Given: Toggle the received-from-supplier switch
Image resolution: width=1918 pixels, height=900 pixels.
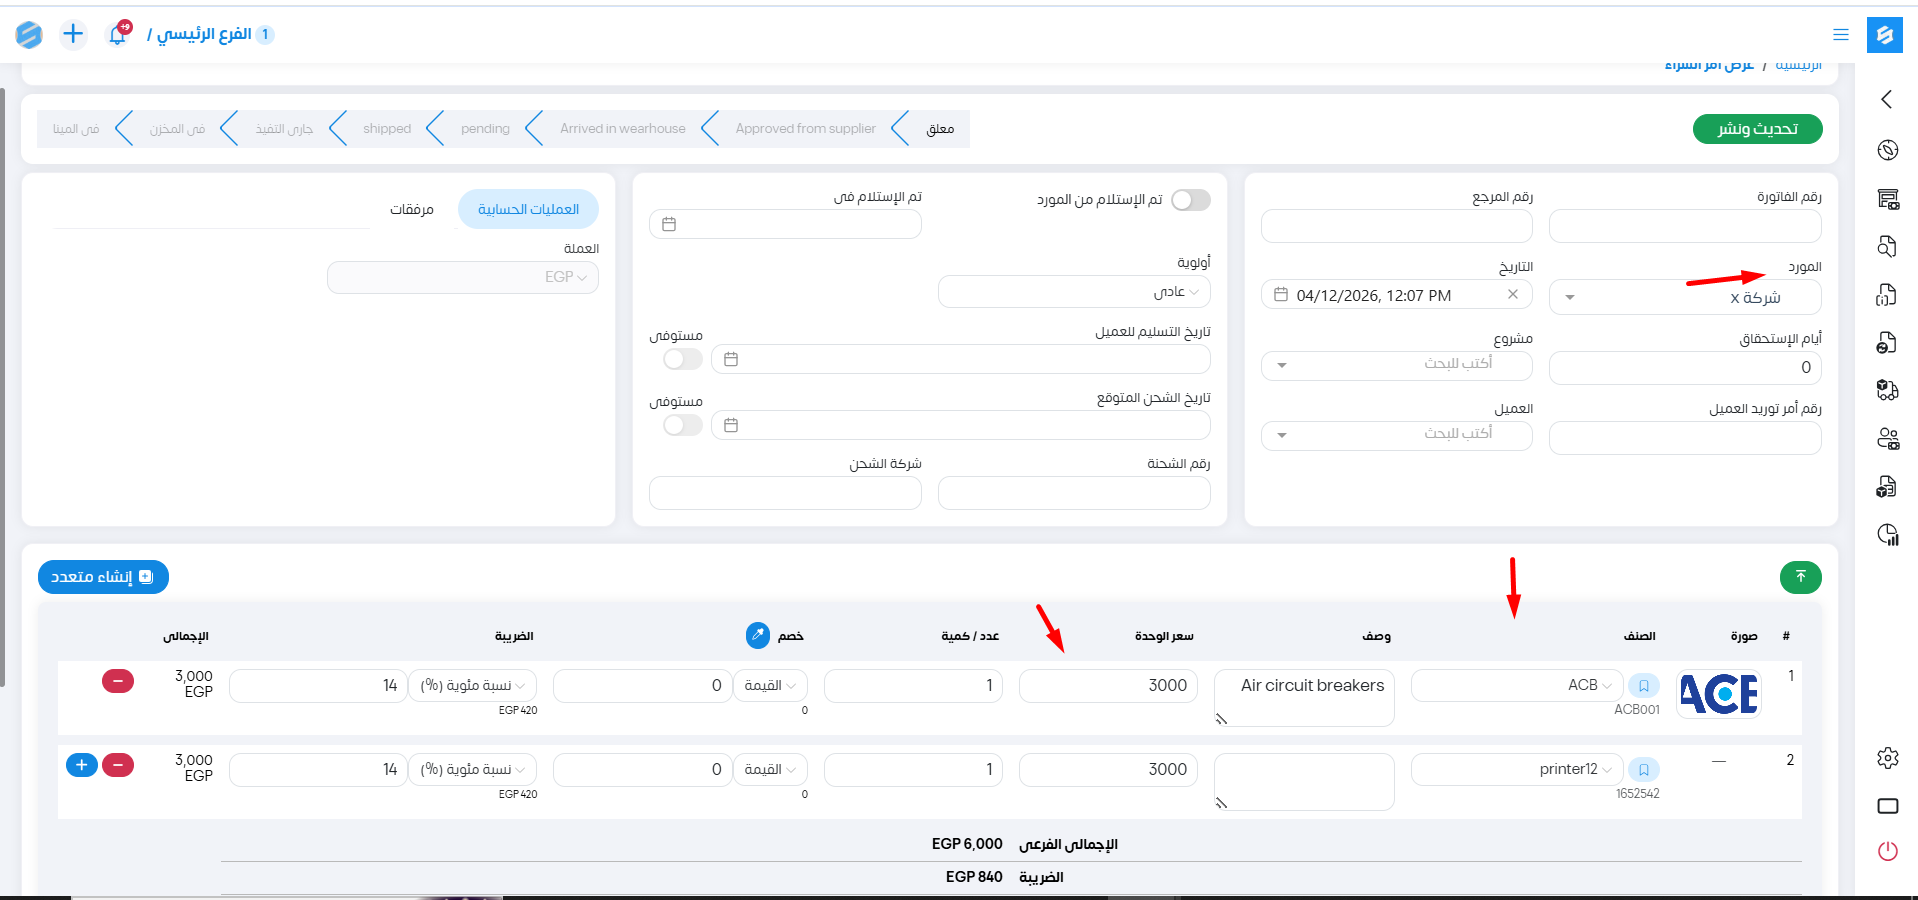Looking at the screenshot, I should (x=1190, y=200).
